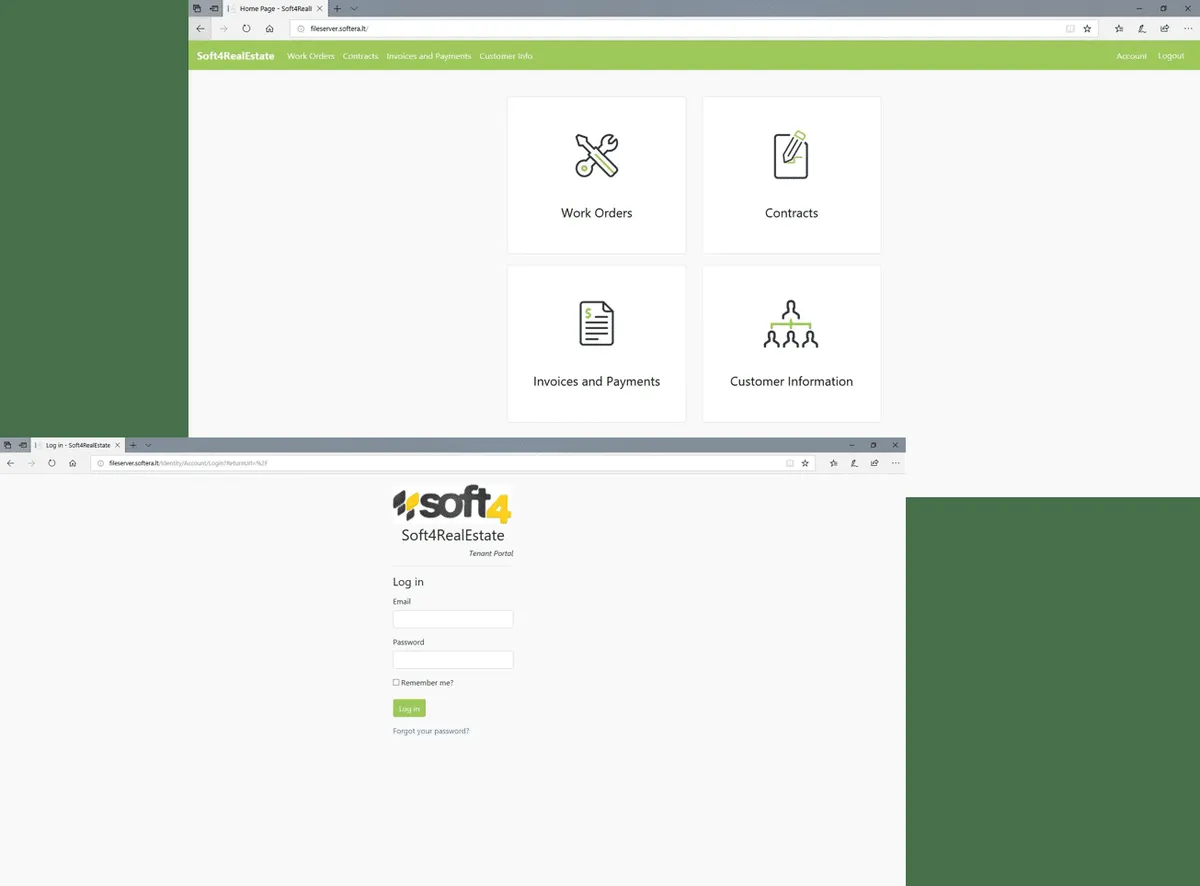The image size is (1200, 886).
Task: Click Add notes pen icon in Log in window
Action: pos(854,463)
